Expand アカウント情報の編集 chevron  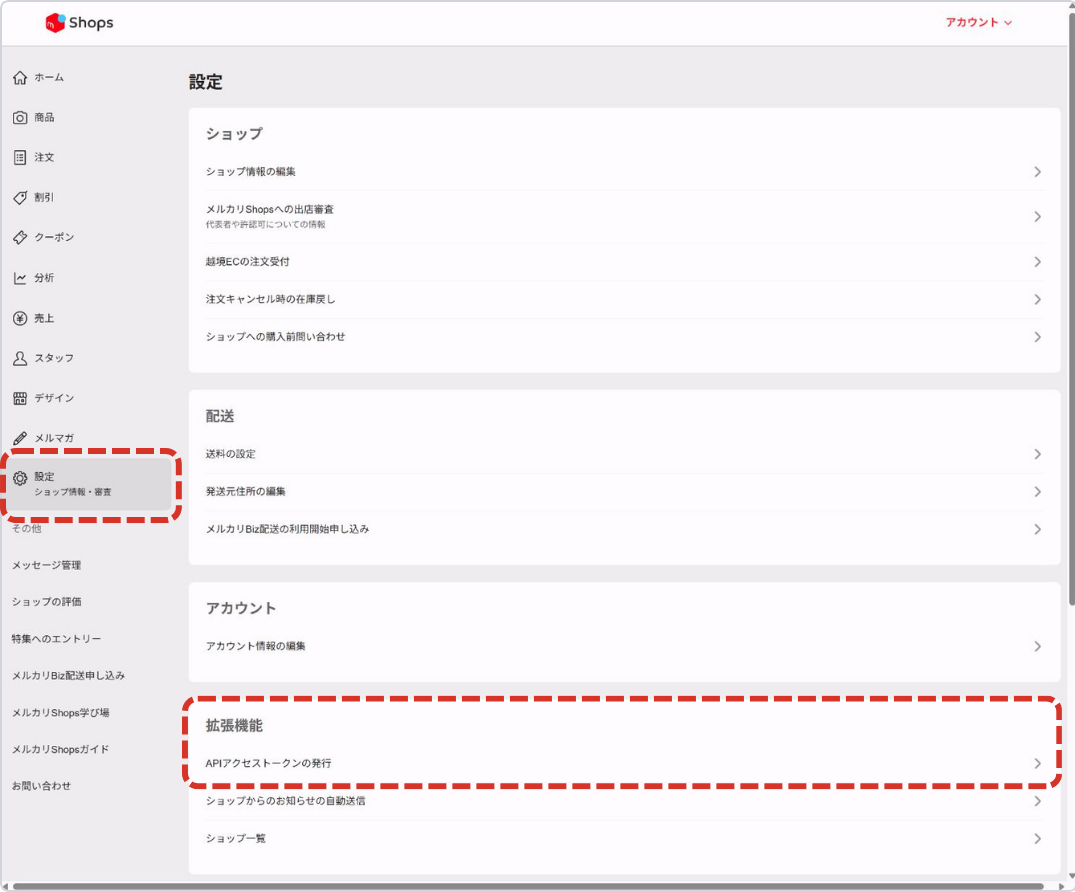tap(1037, 647)
